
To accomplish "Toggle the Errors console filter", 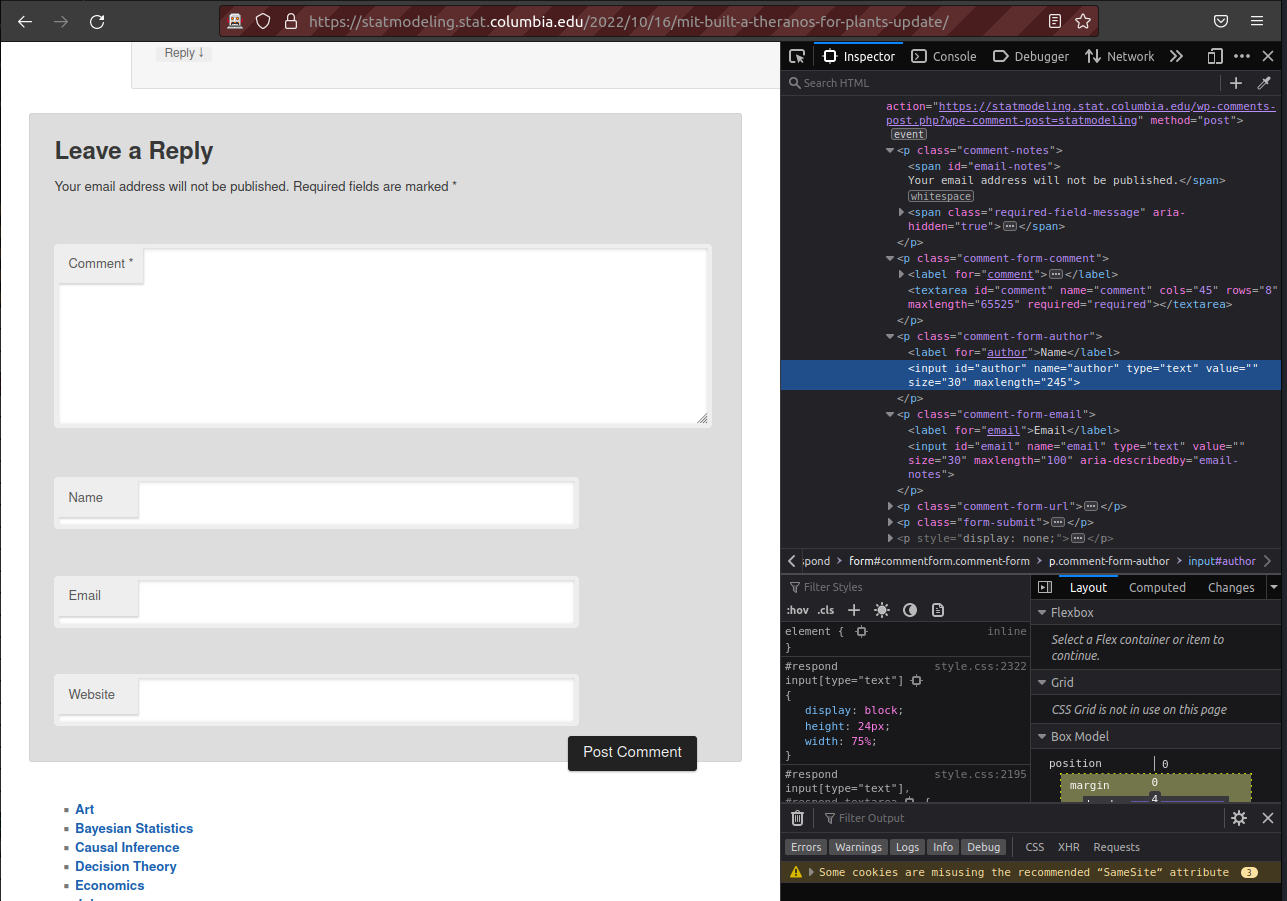I will pyautogui.click(x=806, y=847).
